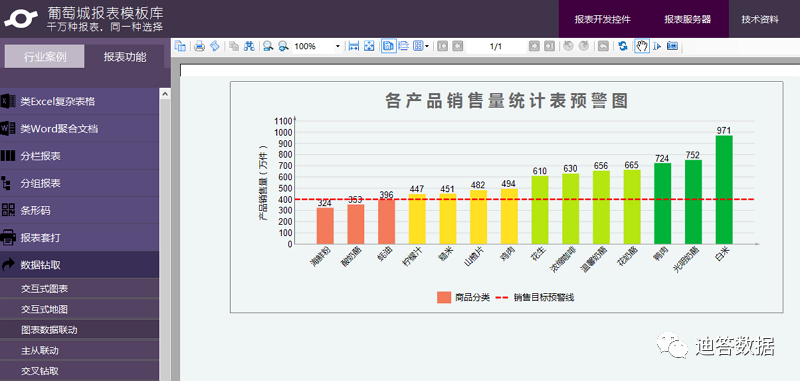Toggle the selection mode cursor icon
The image size is (800, 381).
pyautogui.click(x=657, y=46)
